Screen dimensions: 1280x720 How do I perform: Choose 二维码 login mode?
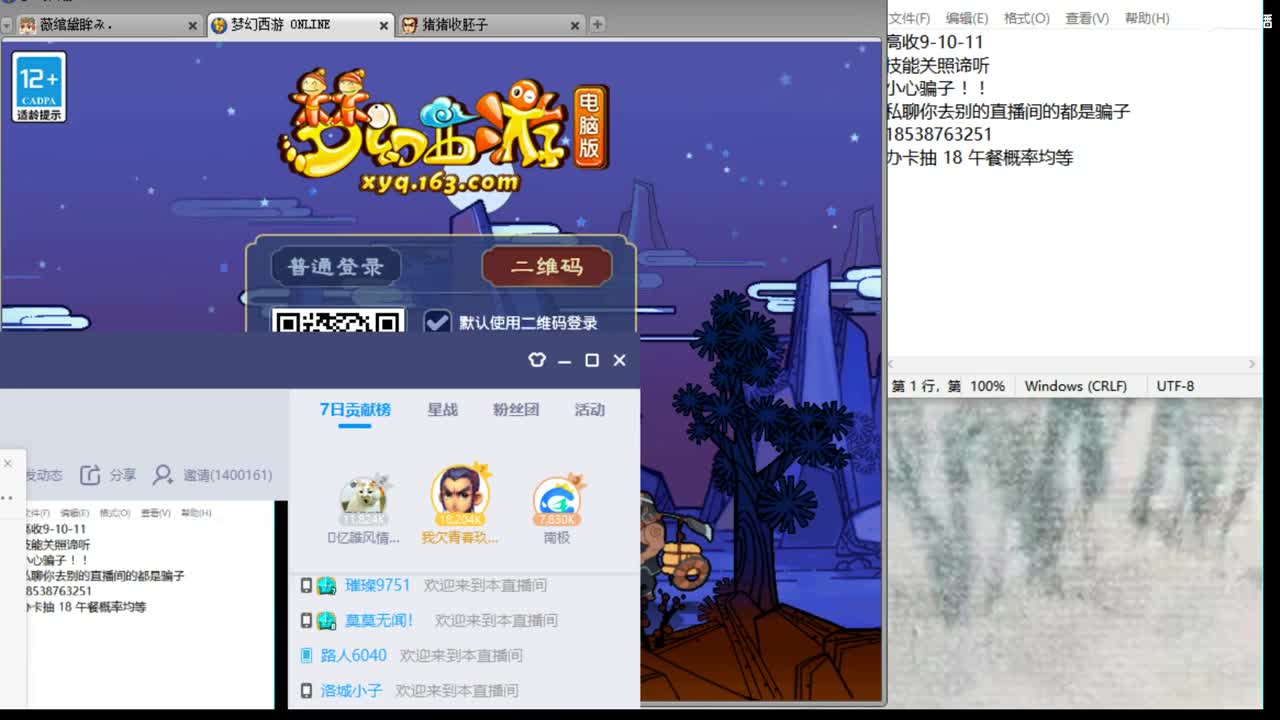(x=547, y=267)
